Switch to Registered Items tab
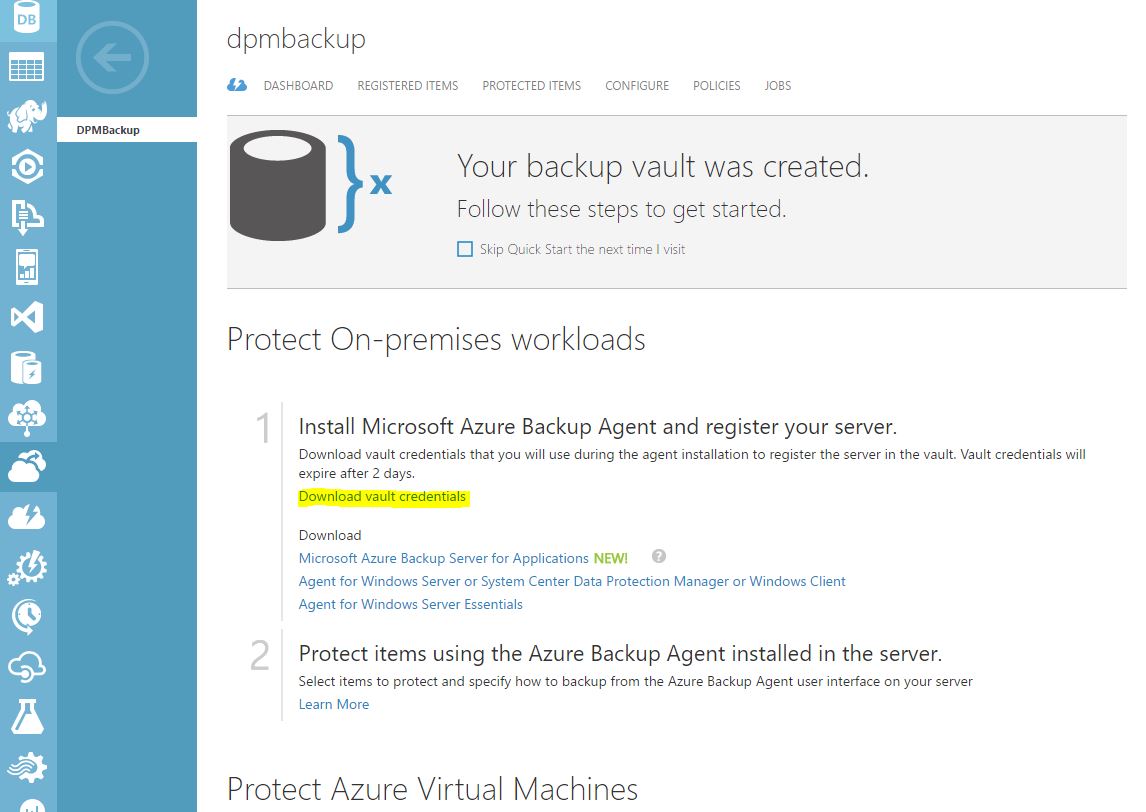1146x812 pixels. pos(408,86)
